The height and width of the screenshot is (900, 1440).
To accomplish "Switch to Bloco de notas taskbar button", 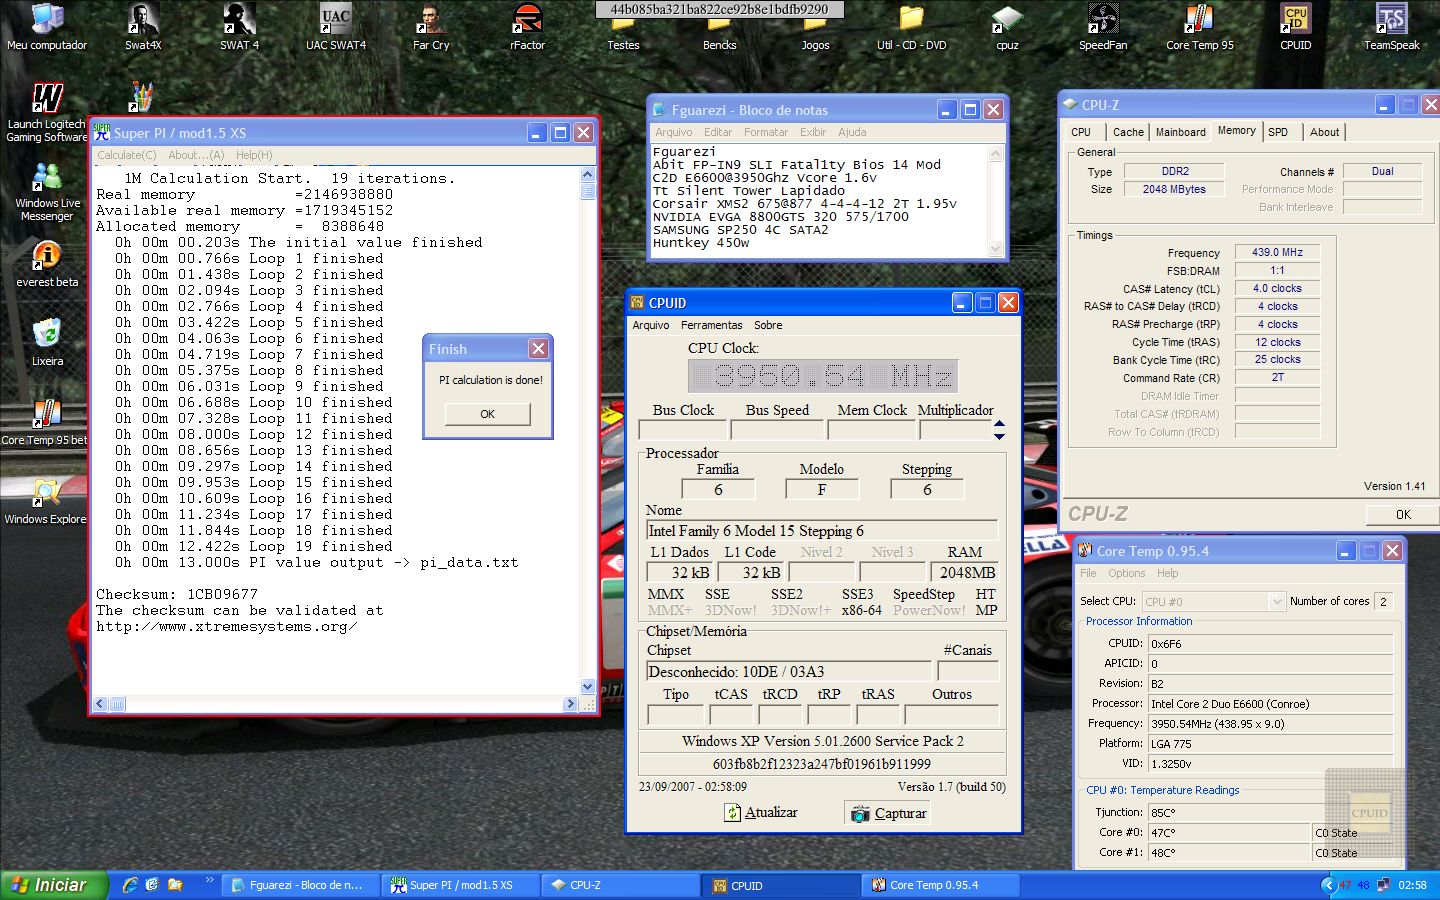I will pos(301,885).
